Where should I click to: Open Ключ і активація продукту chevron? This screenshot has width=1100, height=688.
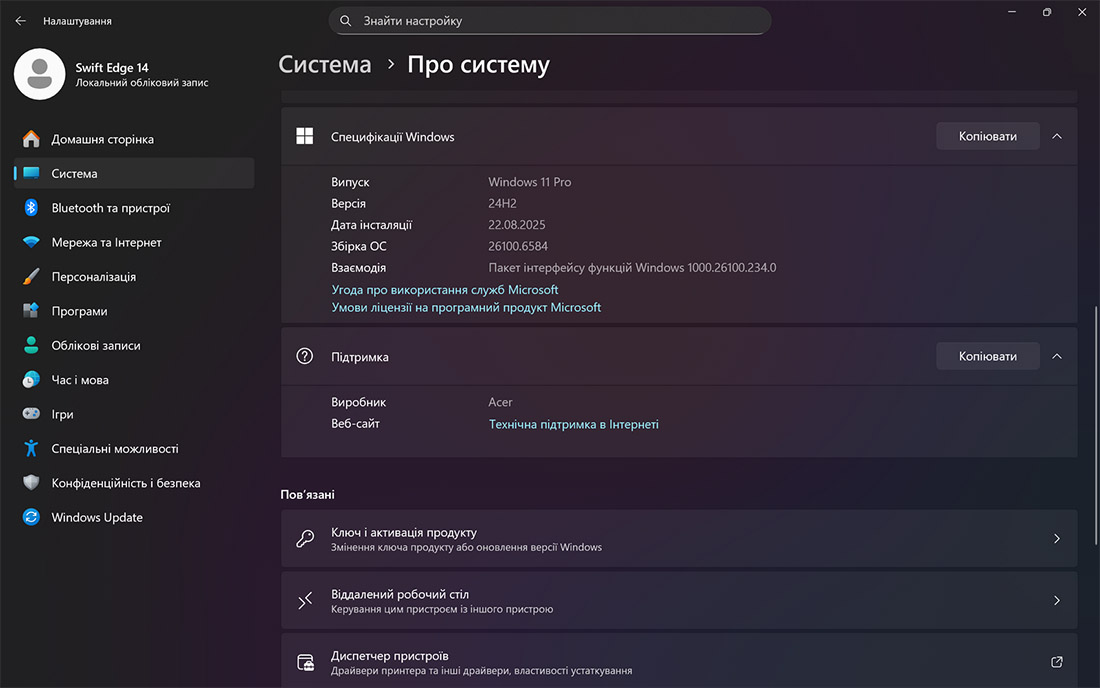pos(1057,539)
